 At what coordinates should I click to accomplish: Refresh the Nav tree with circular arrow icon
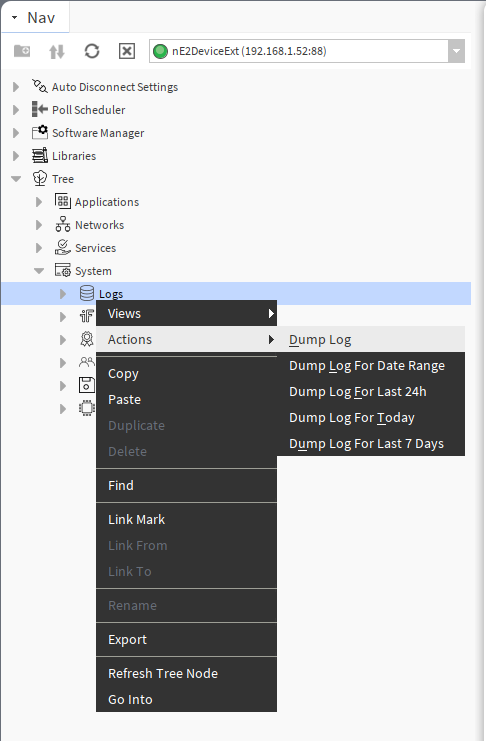click(92, 51)
